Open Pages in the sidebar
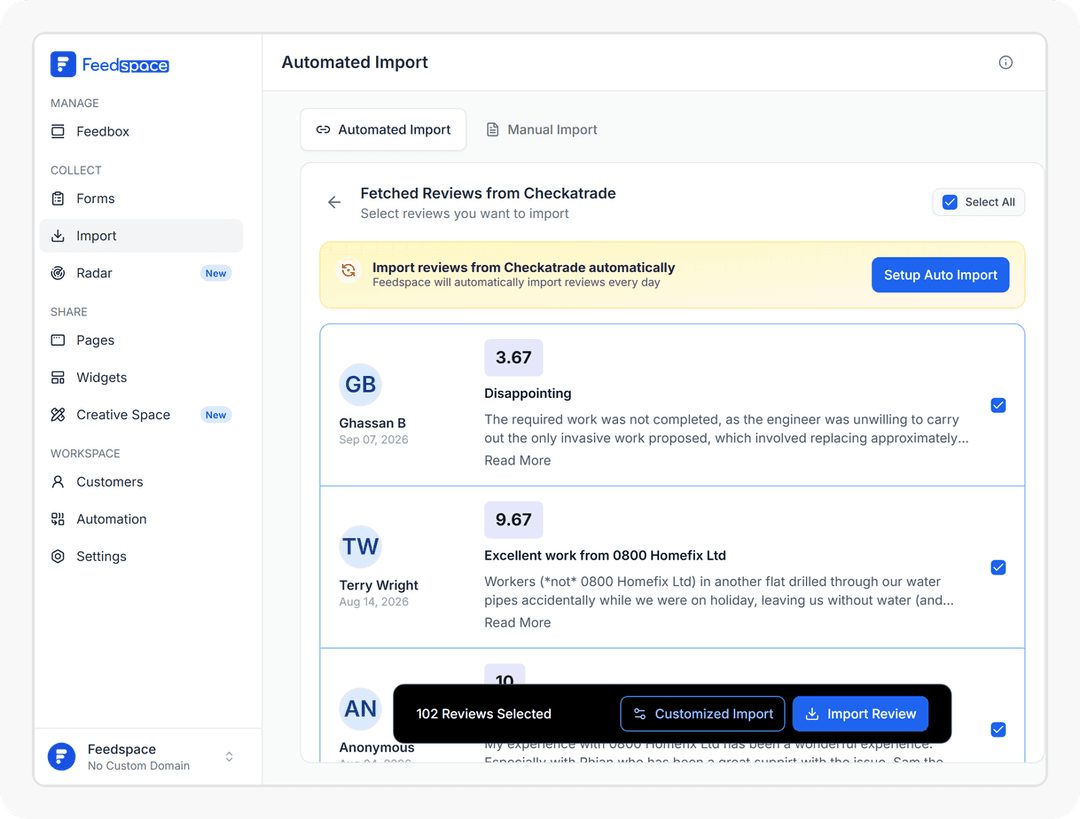 [141, 340]
